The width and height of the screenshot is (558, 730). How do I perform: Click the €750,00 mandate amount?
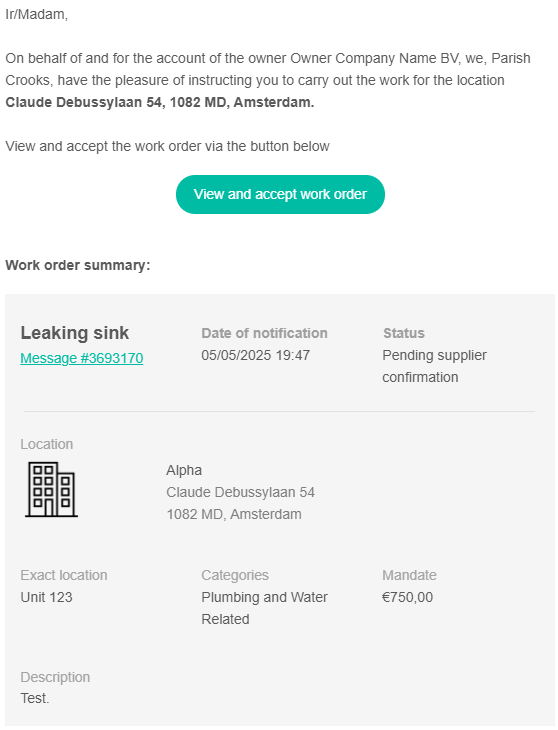[x=408, y=597]
